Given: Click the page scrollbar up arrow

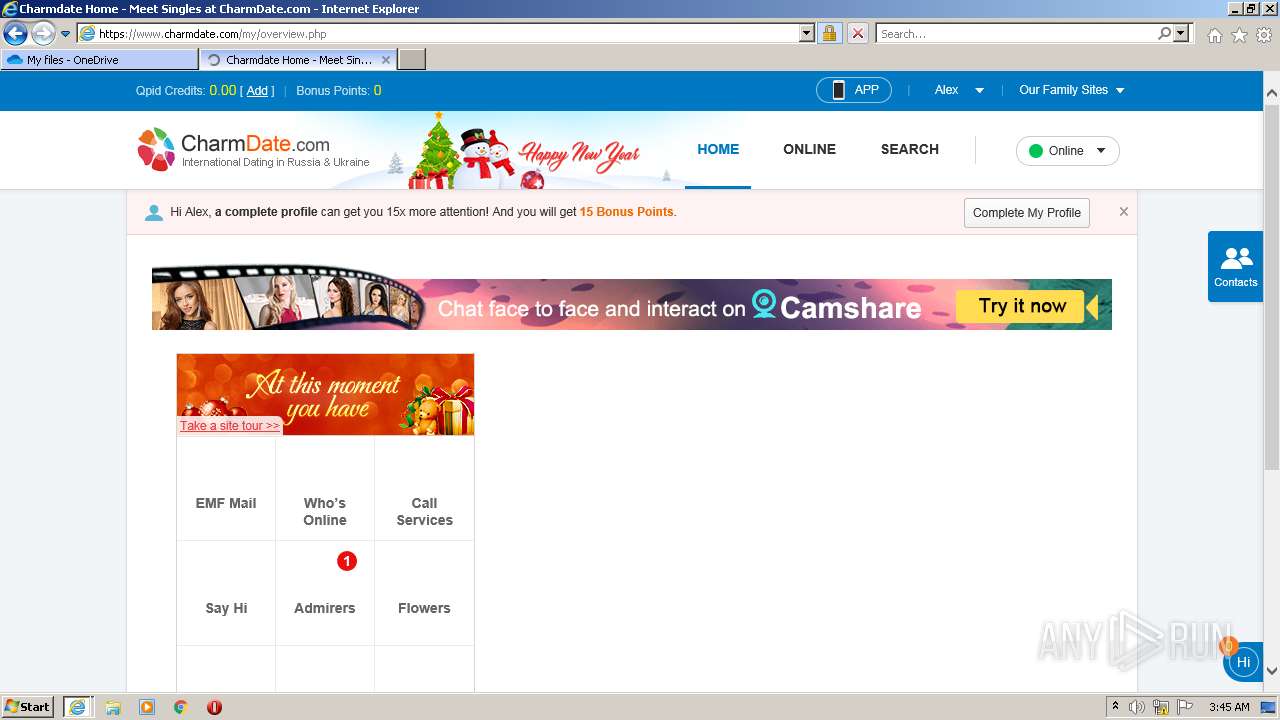Looking at the screenshot, I should point(1271,94).
